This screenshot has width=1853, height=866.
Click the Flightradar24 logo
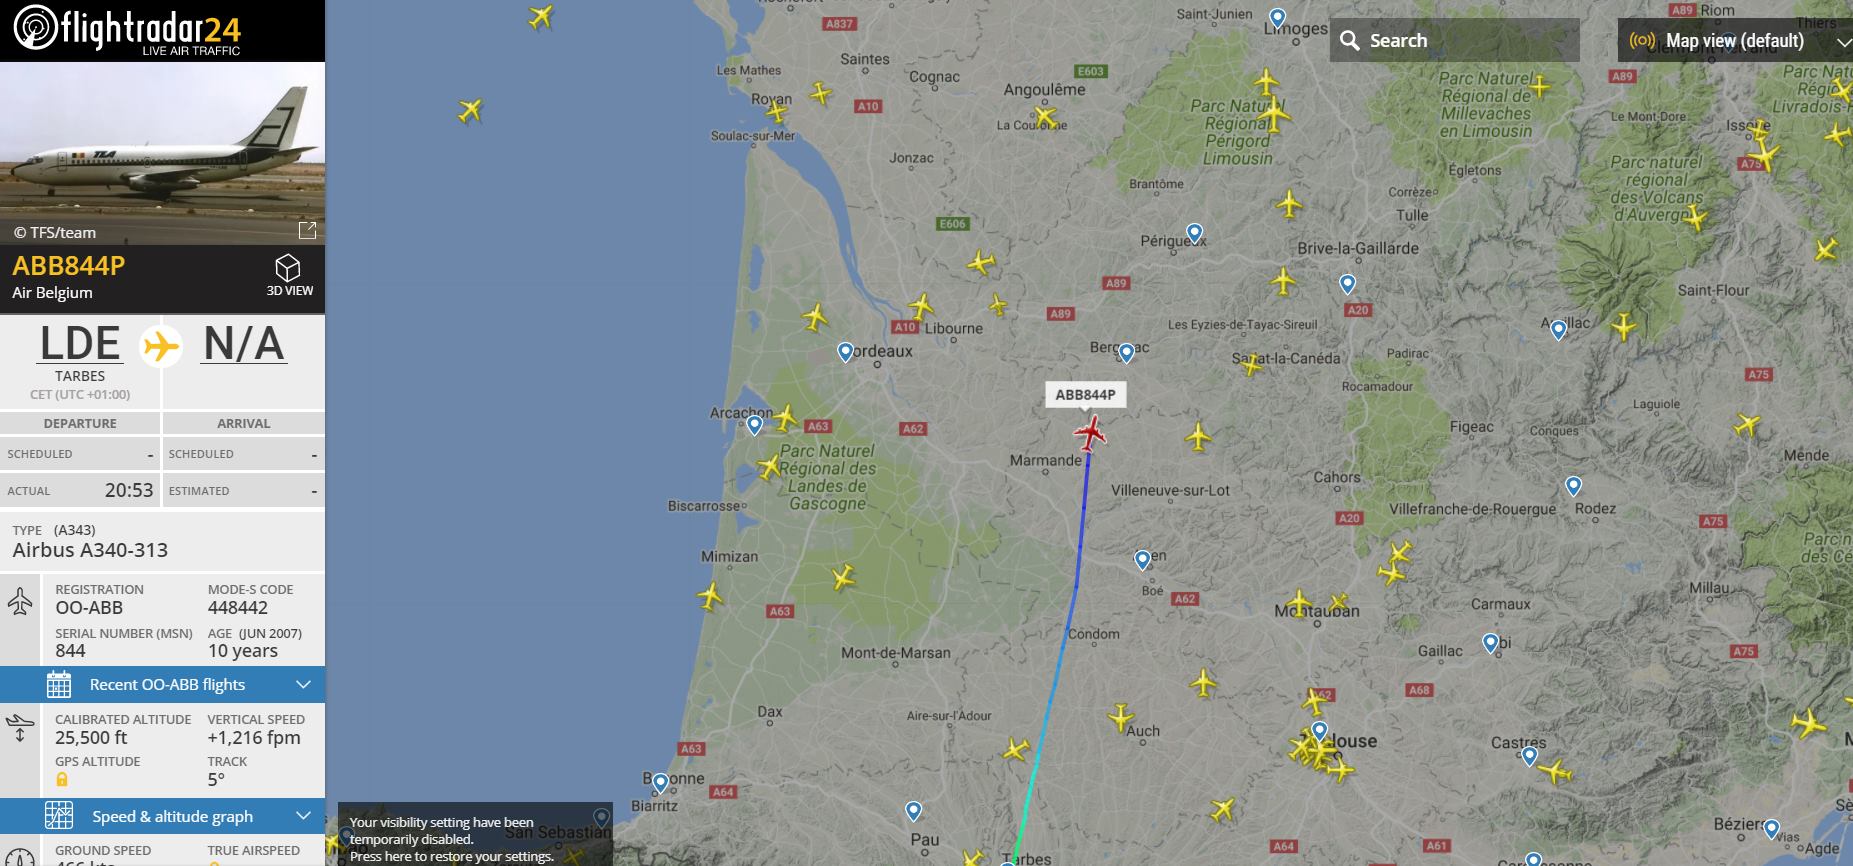[x=127, y=30]
